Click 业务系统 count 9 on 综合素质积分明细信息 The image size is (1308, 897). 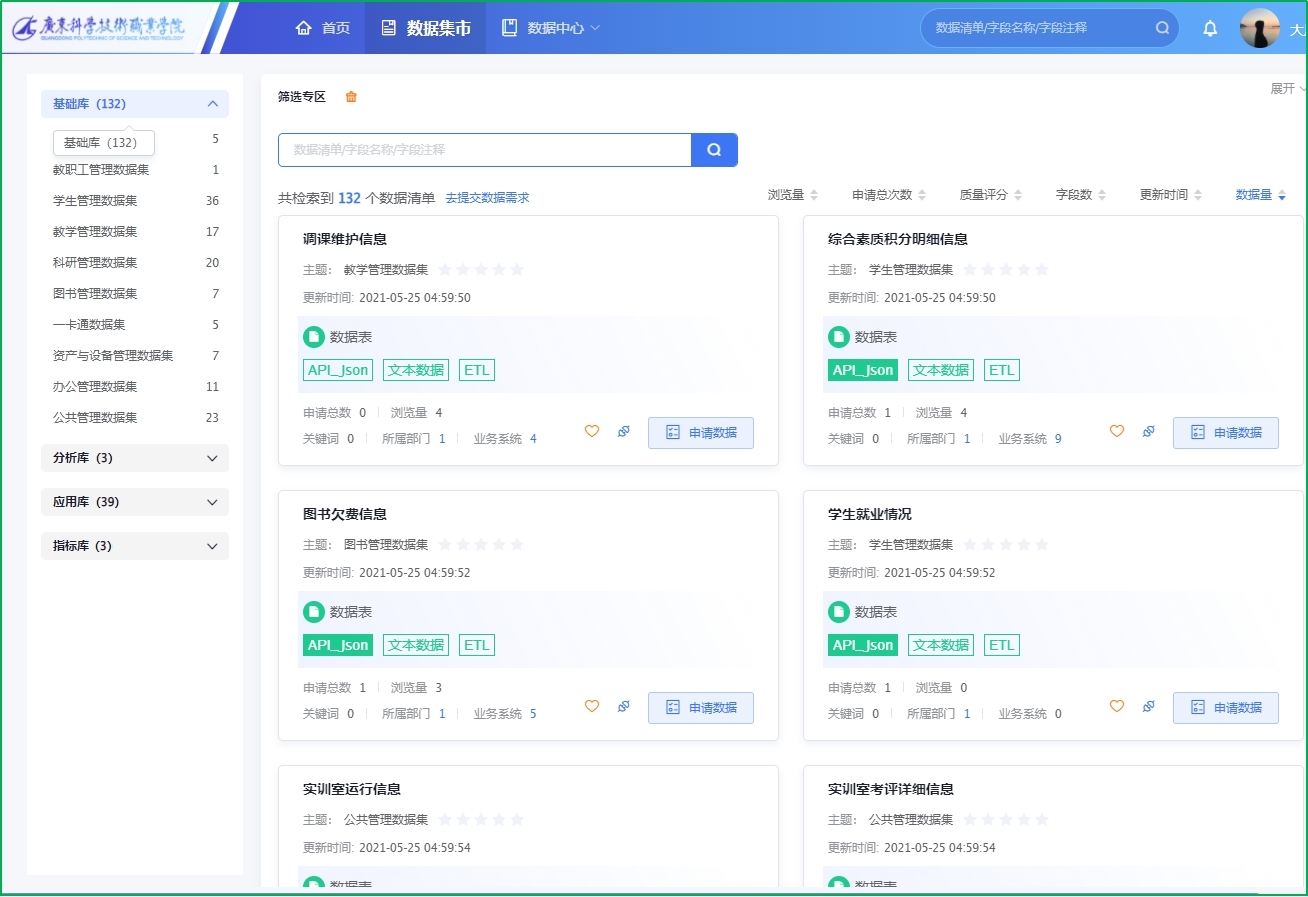tap(1058, 439)
